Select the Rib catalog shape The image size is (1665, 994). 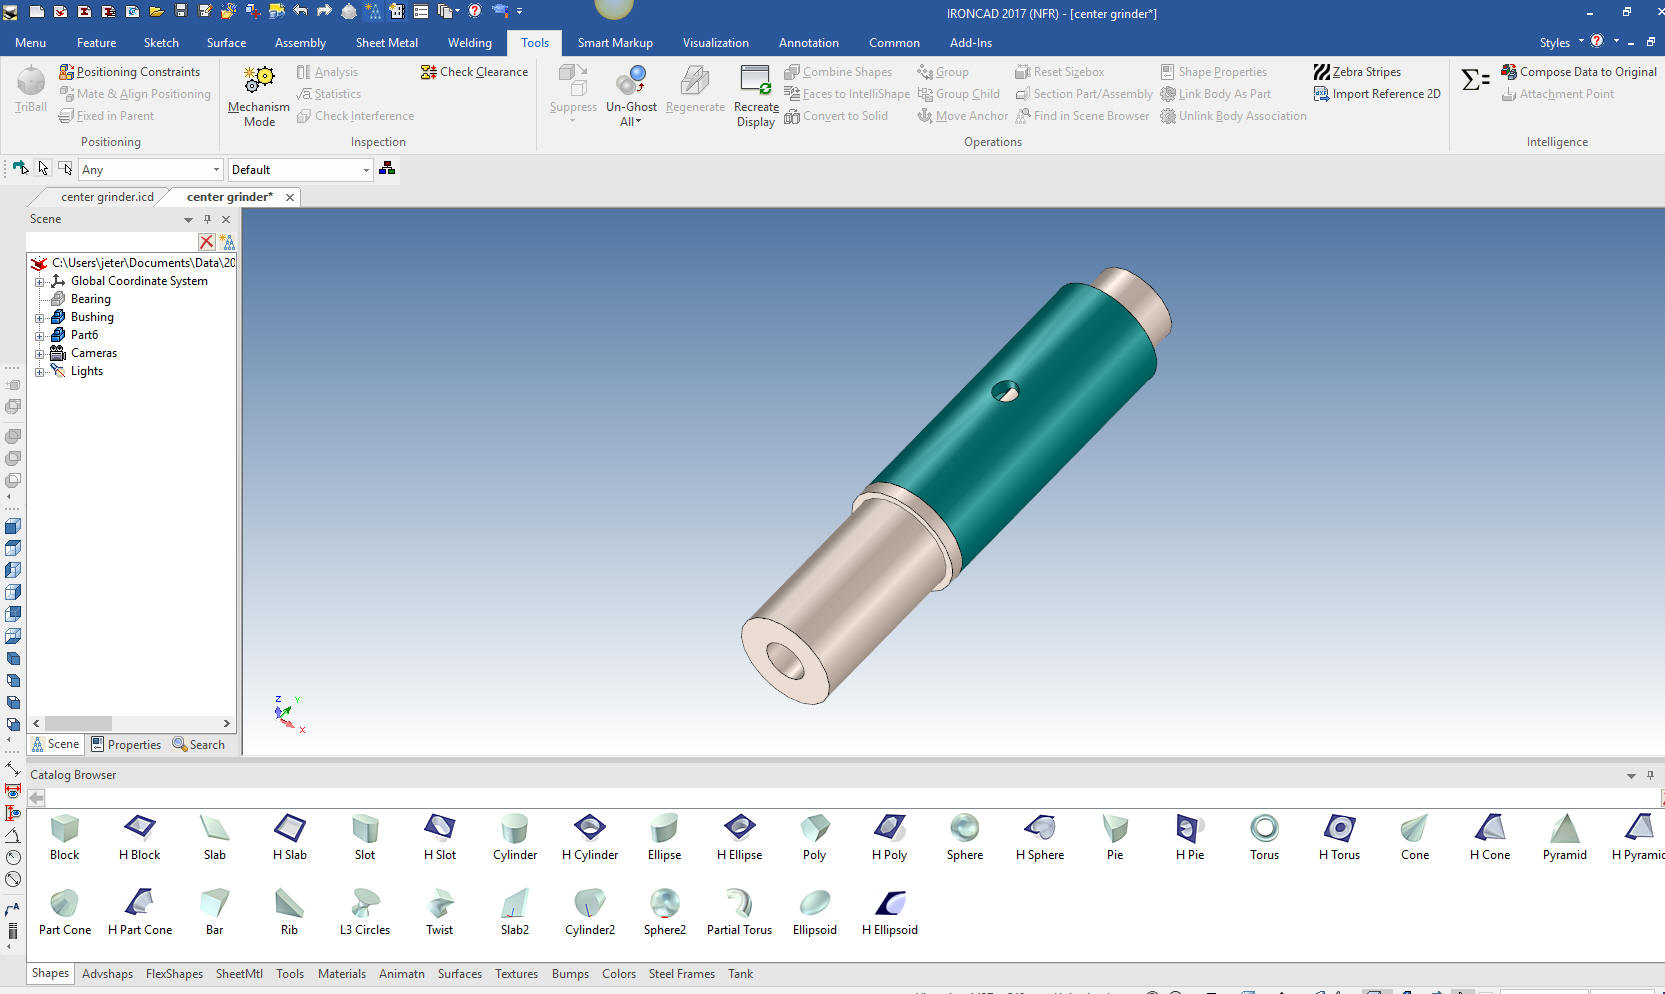pos(289,912)
